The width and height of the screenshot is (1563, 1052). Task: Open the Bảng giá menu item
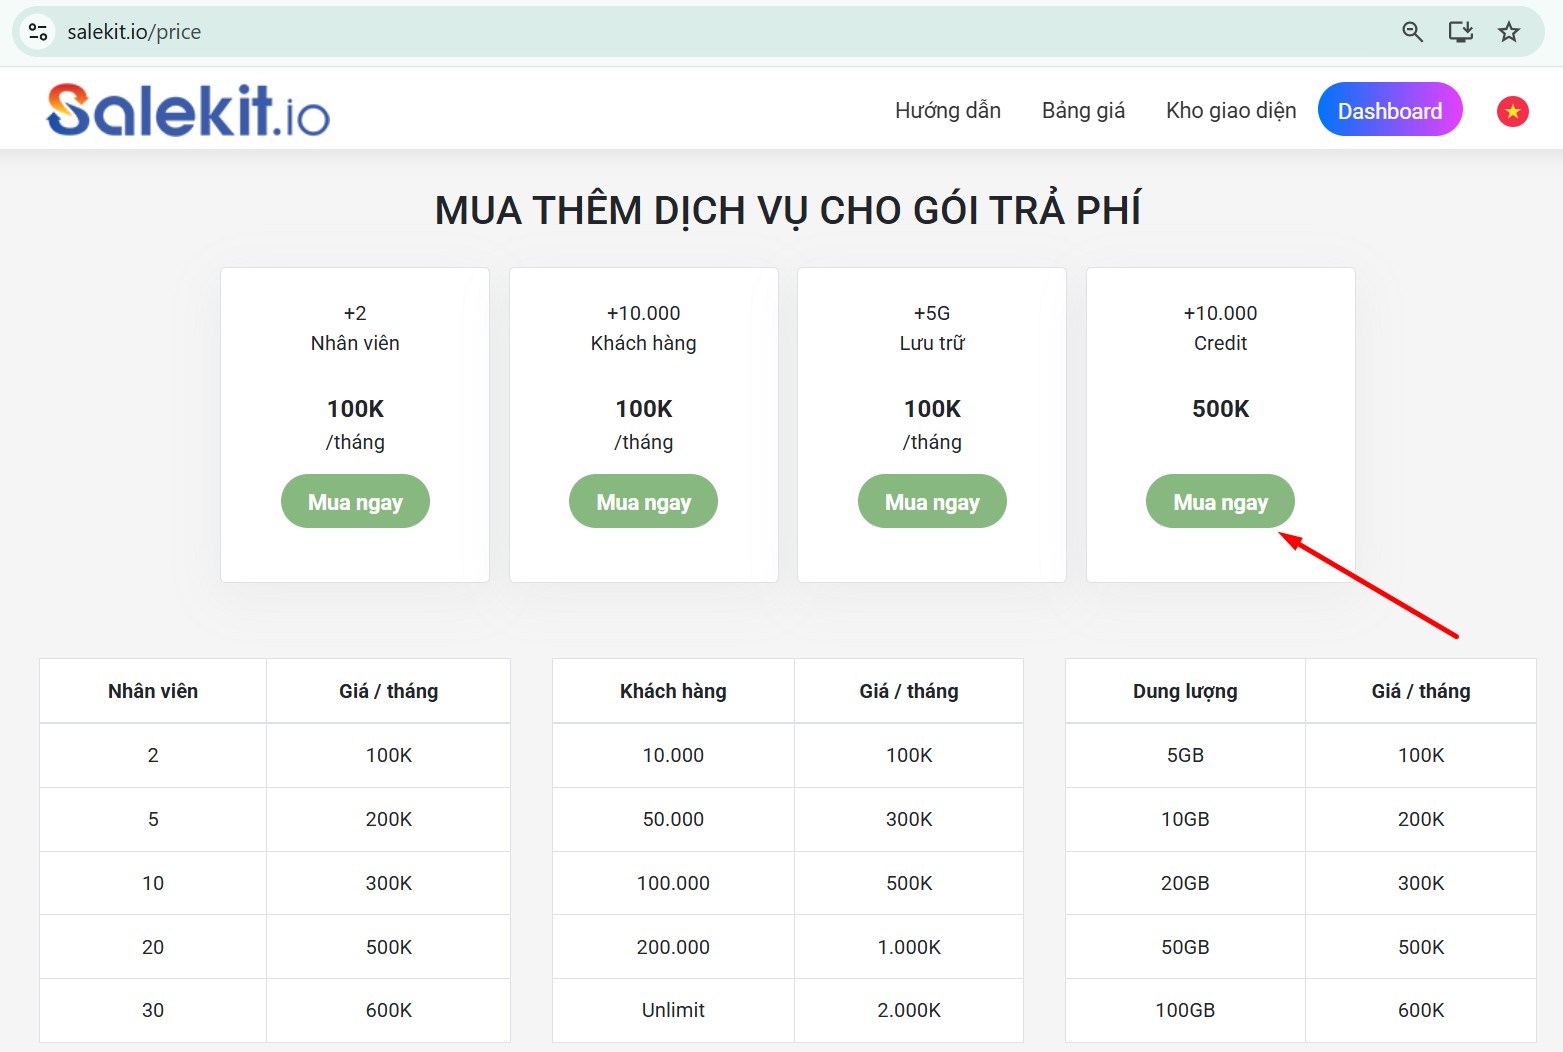pos(1083,111)
